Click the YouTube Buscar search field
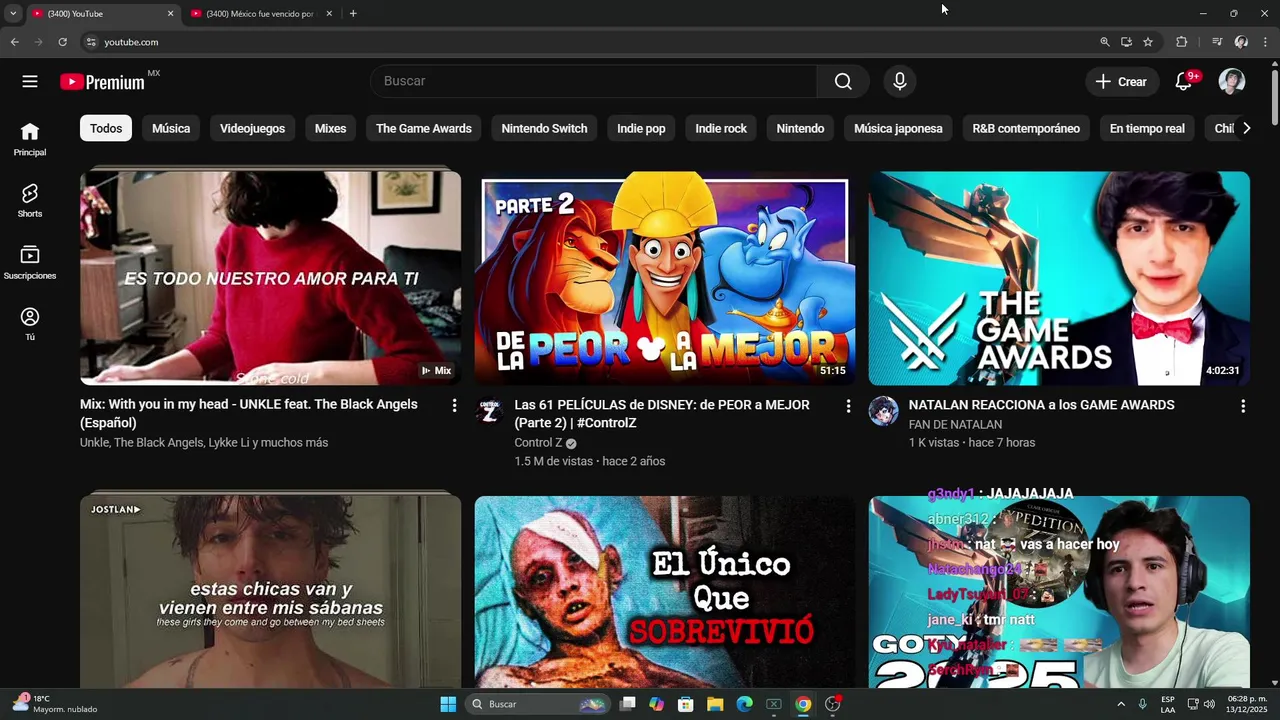1280x720 pixels. click(594, 82)
